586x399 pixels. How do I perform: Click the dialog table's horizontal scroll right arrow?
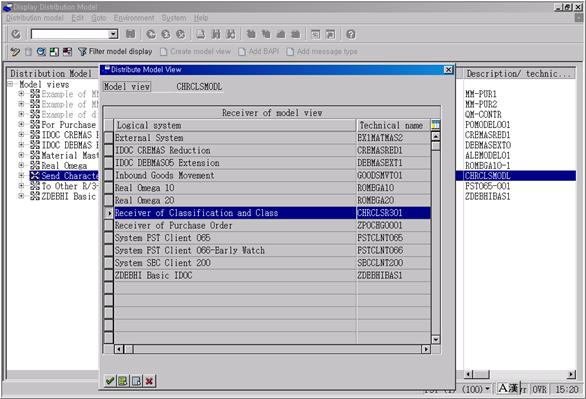[426, 349]
